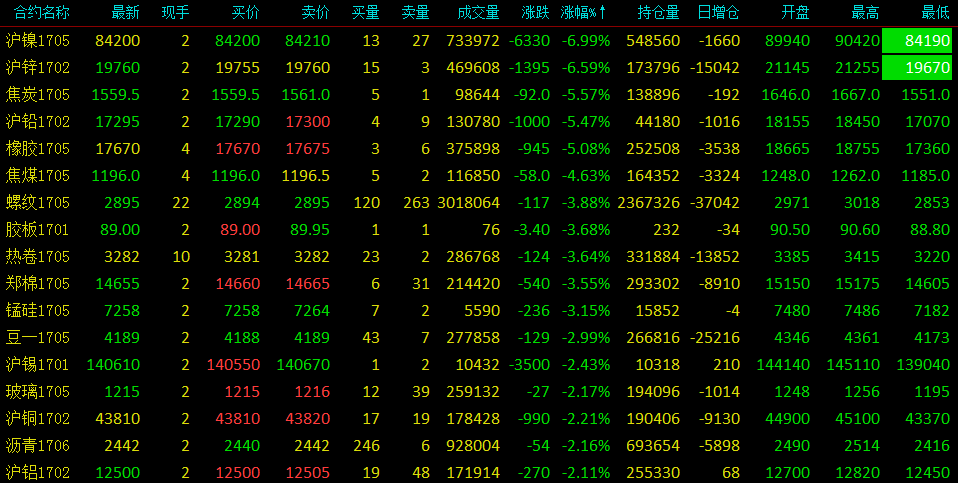This screenshot has width=958, height=483.
Task: Select the 沪铅1702 contract row
Action: click(479, 122)
